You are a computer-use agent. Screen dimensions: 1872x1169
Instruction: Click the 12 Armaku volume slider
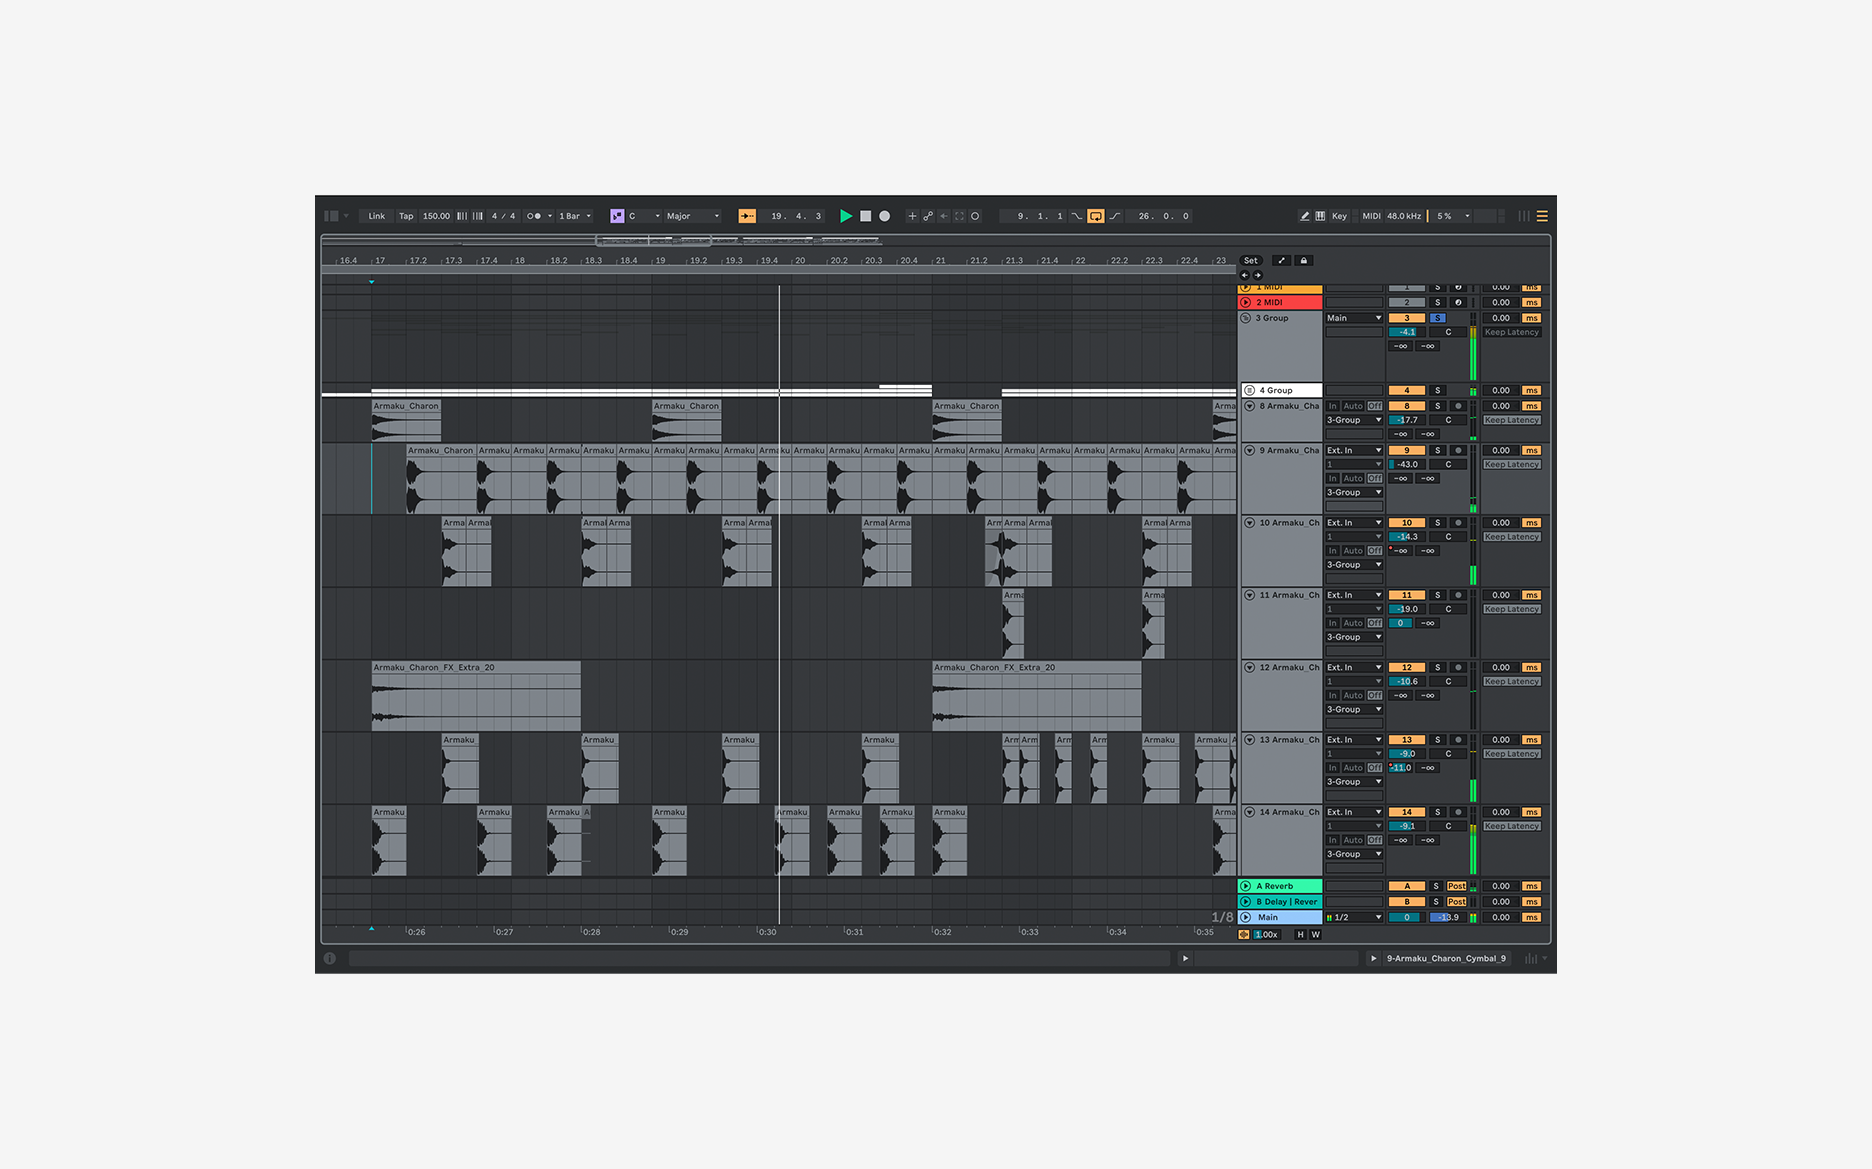click(1407, 682)
